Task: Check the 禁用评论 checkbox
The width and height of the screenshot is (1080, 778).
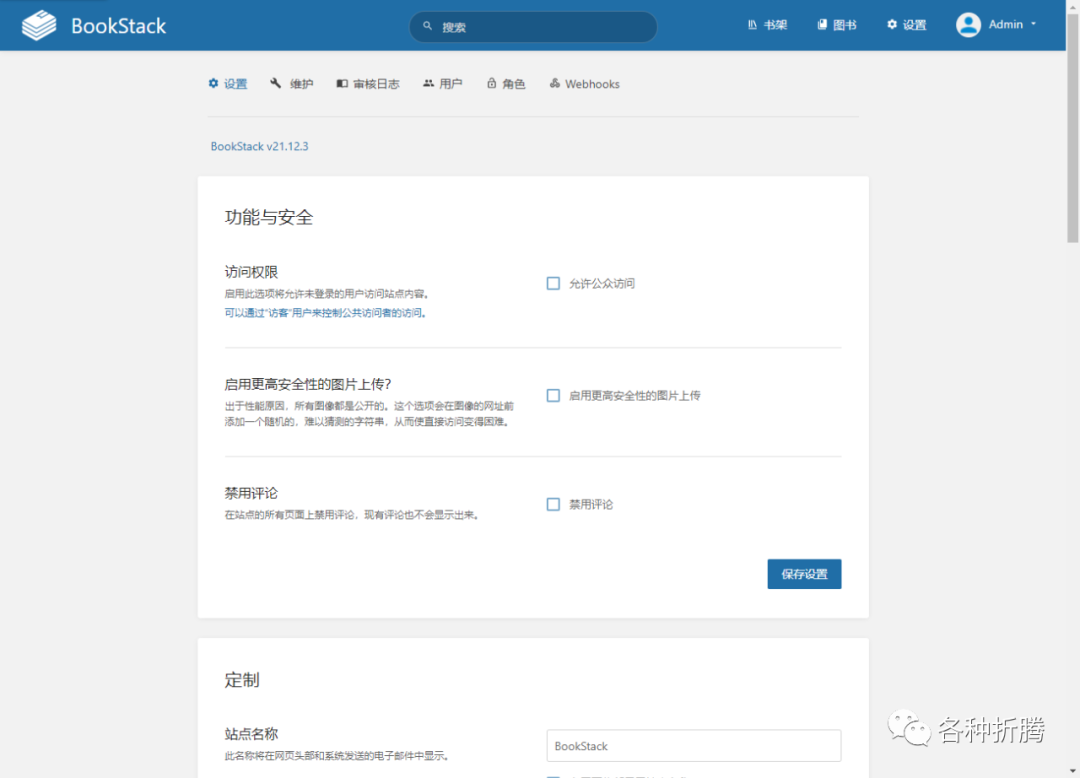Action: pyautogui.click(x=553, y=504)
